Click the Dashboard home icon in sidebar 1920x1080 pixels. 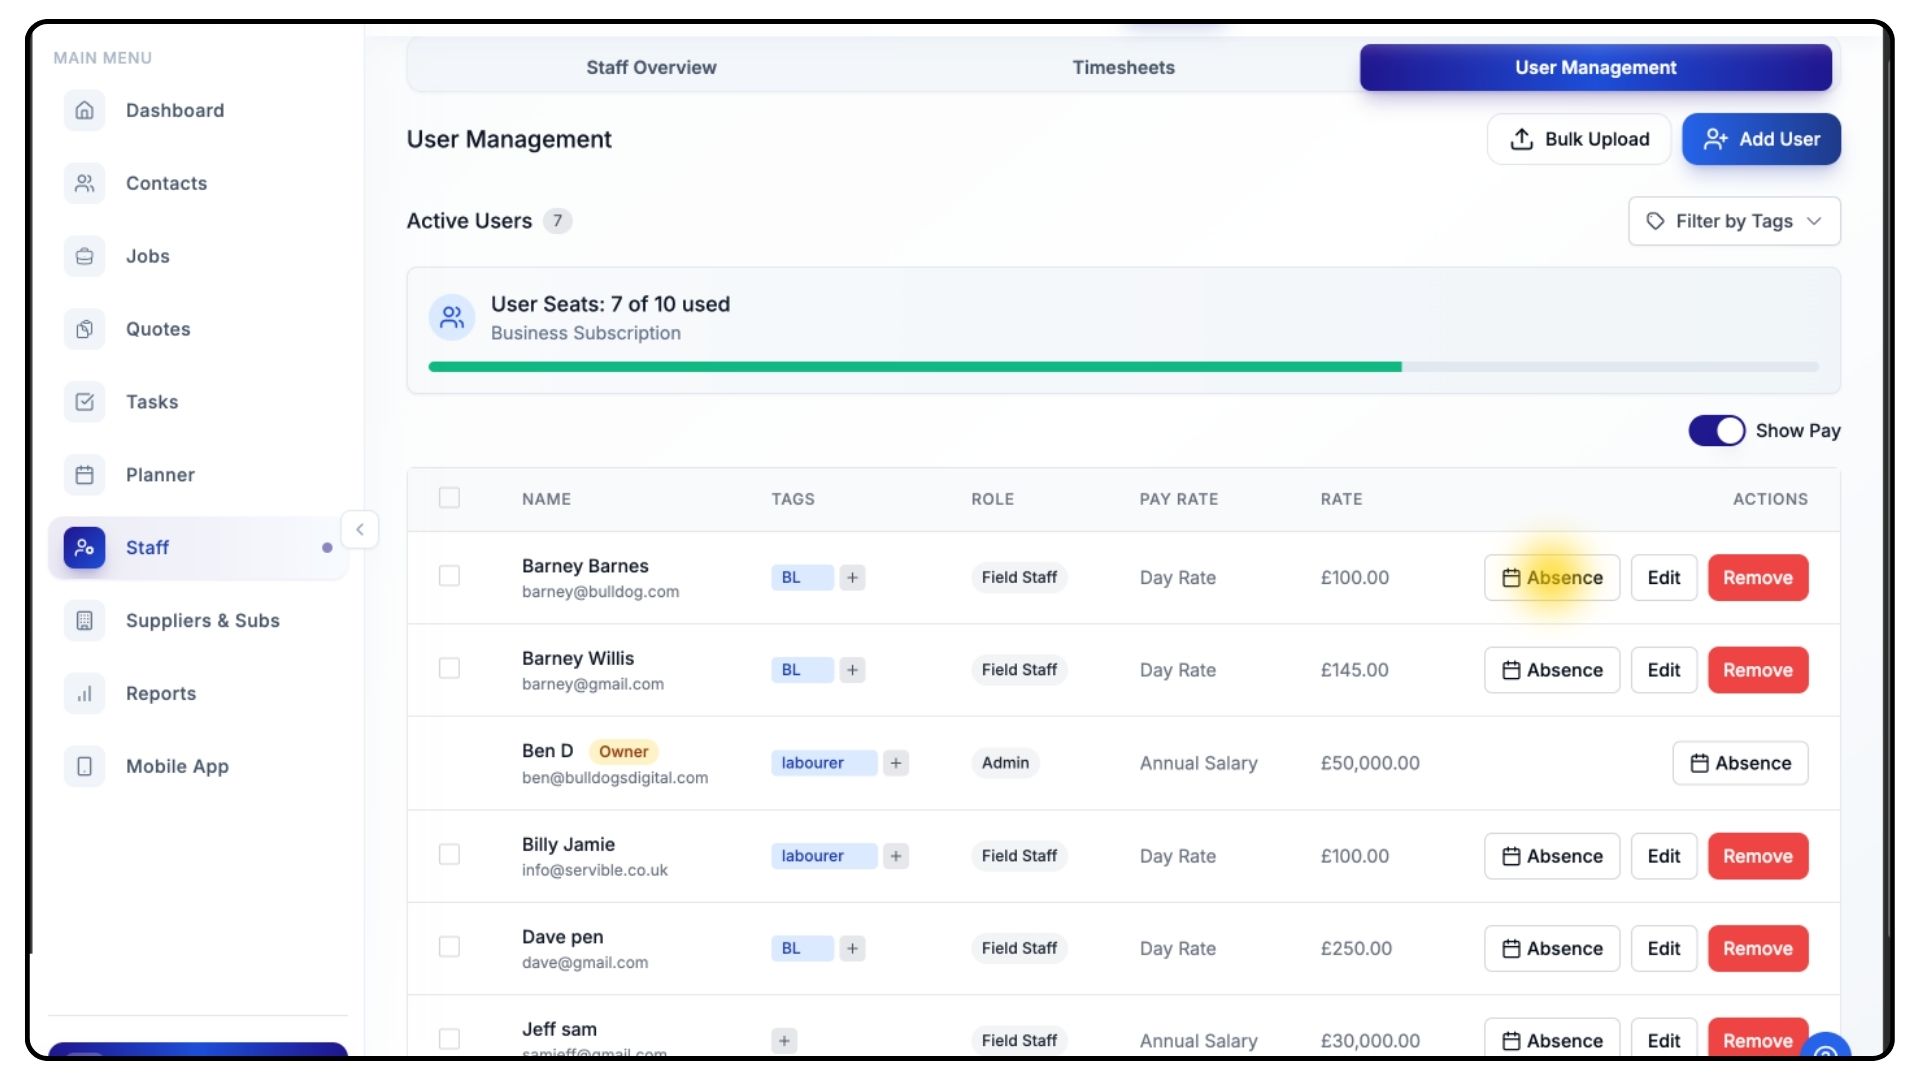pyautogui.click(x=85, y=110)
